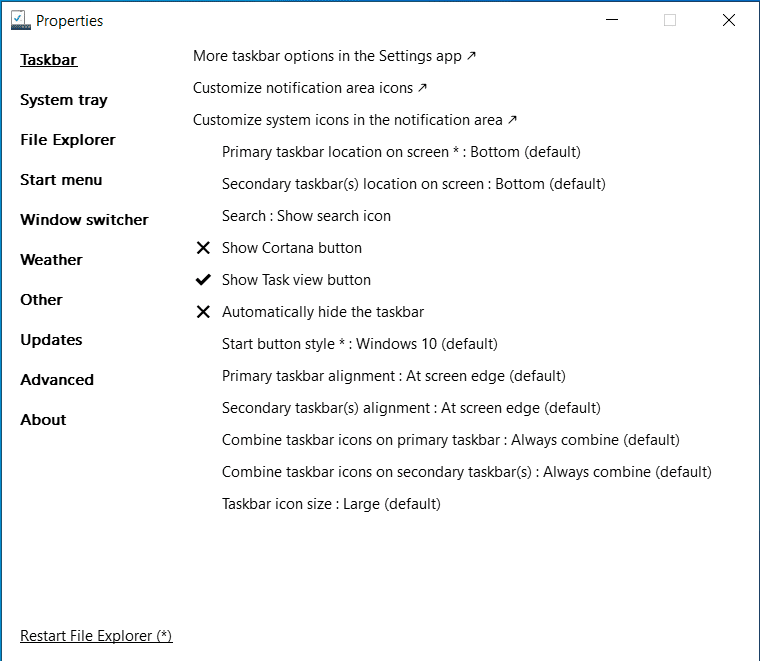Click Restart File Explorer link

point(96,636)
